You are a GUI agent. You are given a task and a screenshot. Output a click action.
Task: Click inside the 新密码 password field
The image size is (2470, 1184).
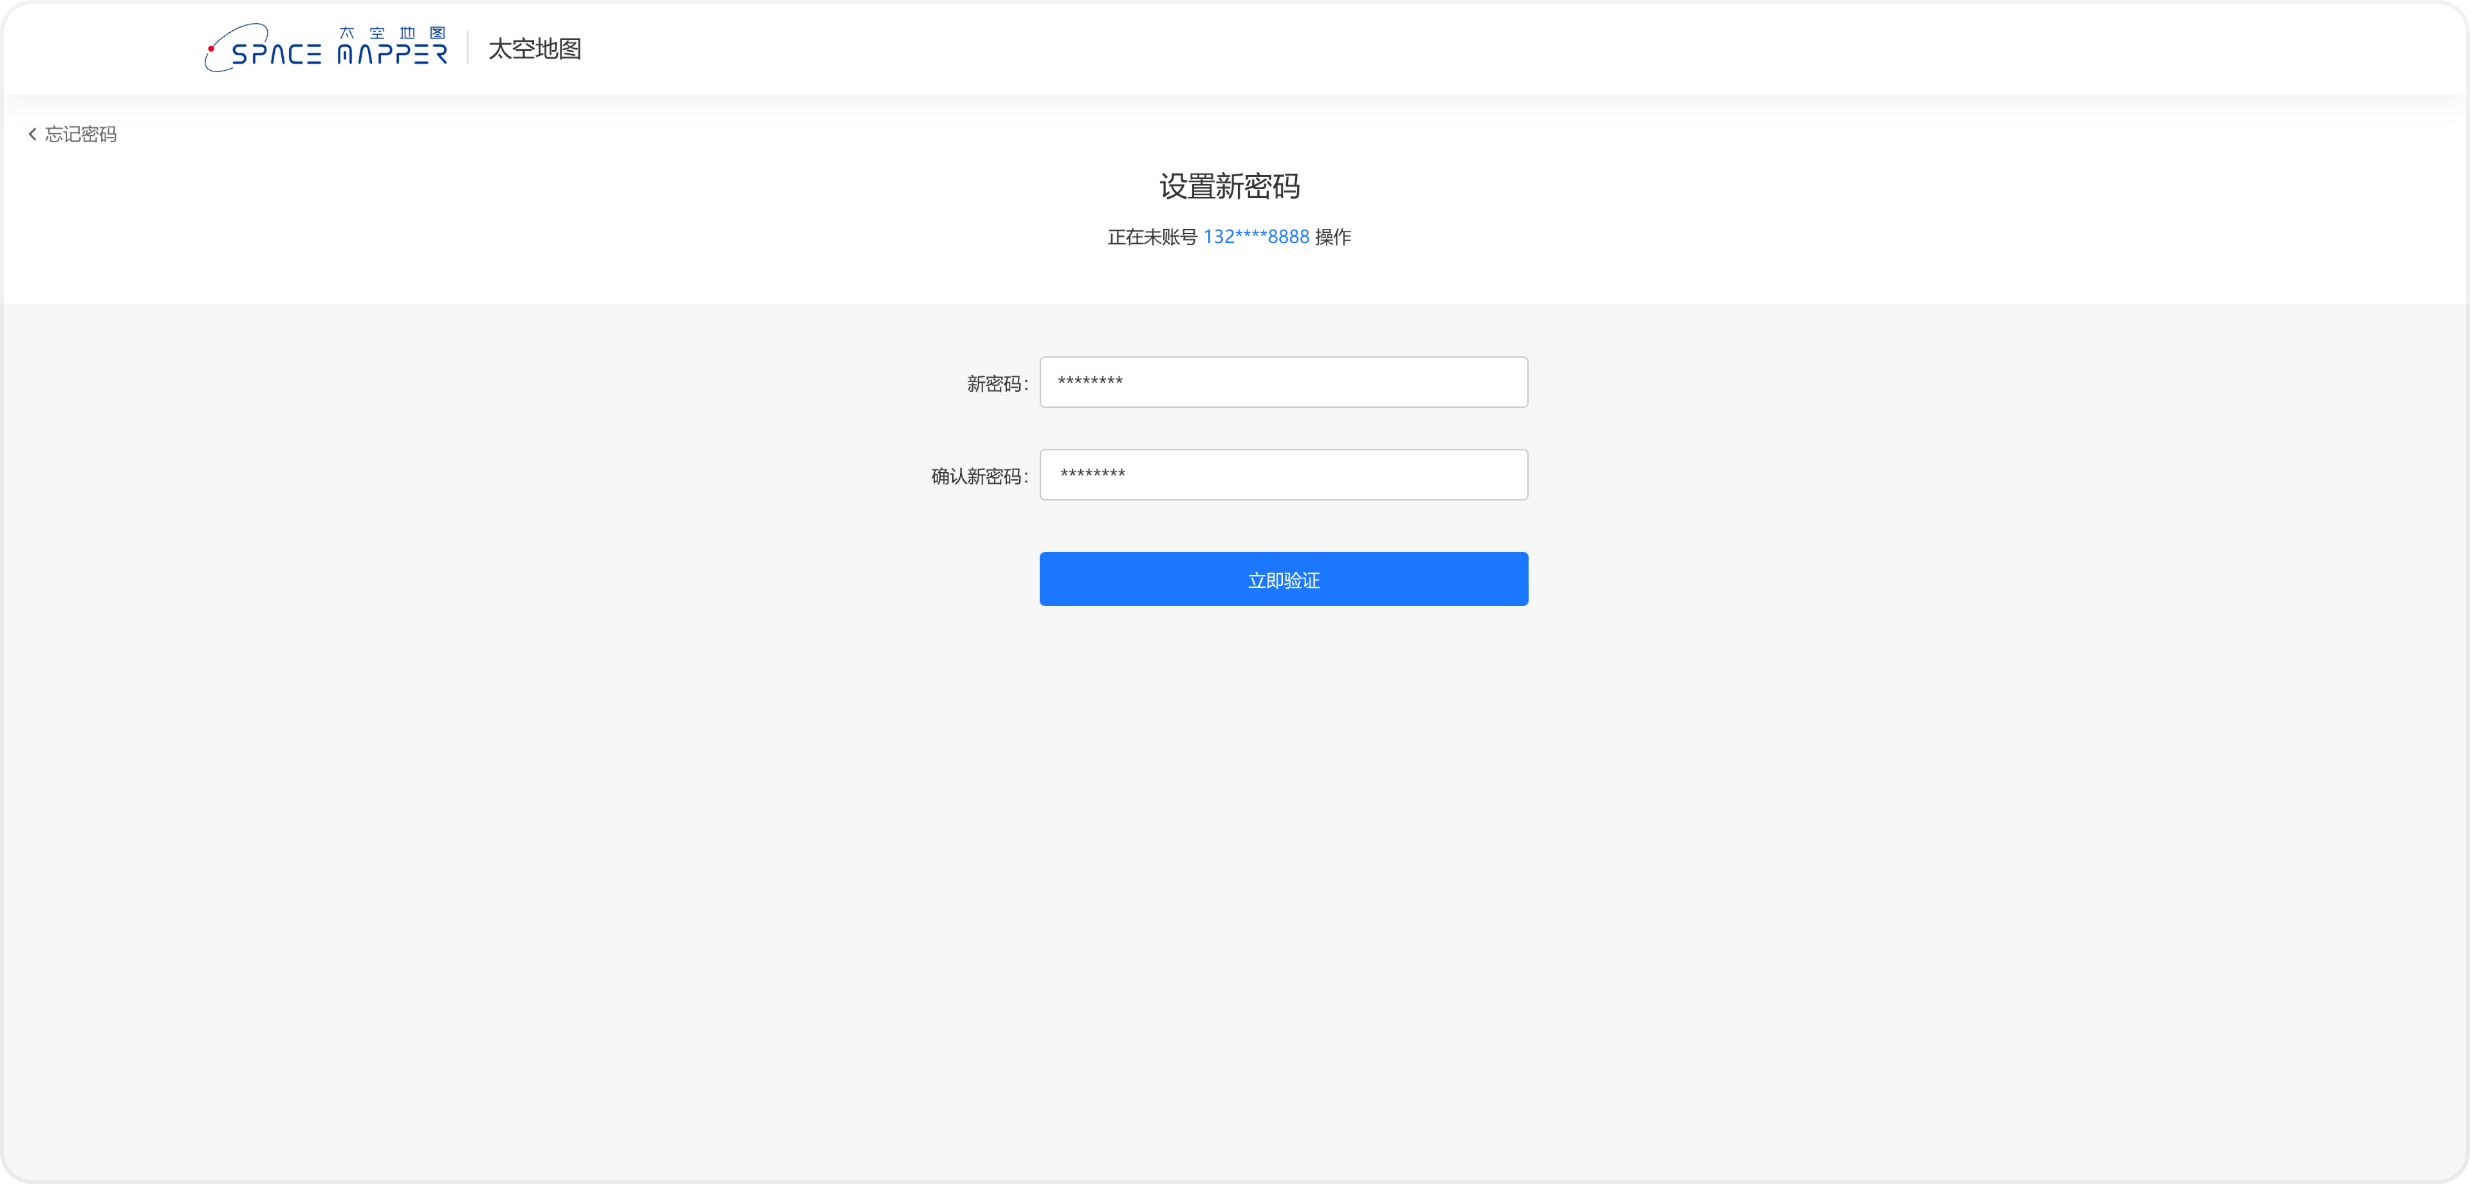pos(1283,381)
